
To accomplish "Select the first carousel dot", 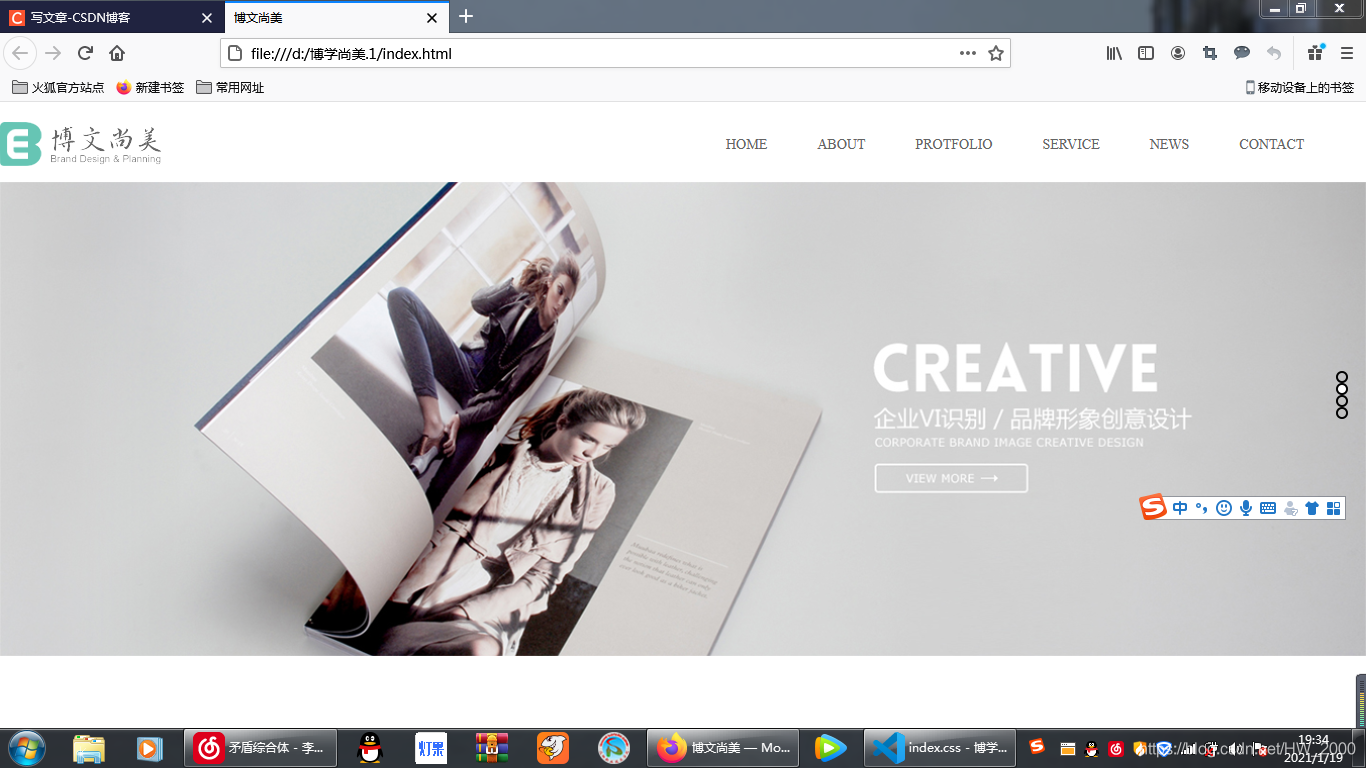I will point(1342,377).
